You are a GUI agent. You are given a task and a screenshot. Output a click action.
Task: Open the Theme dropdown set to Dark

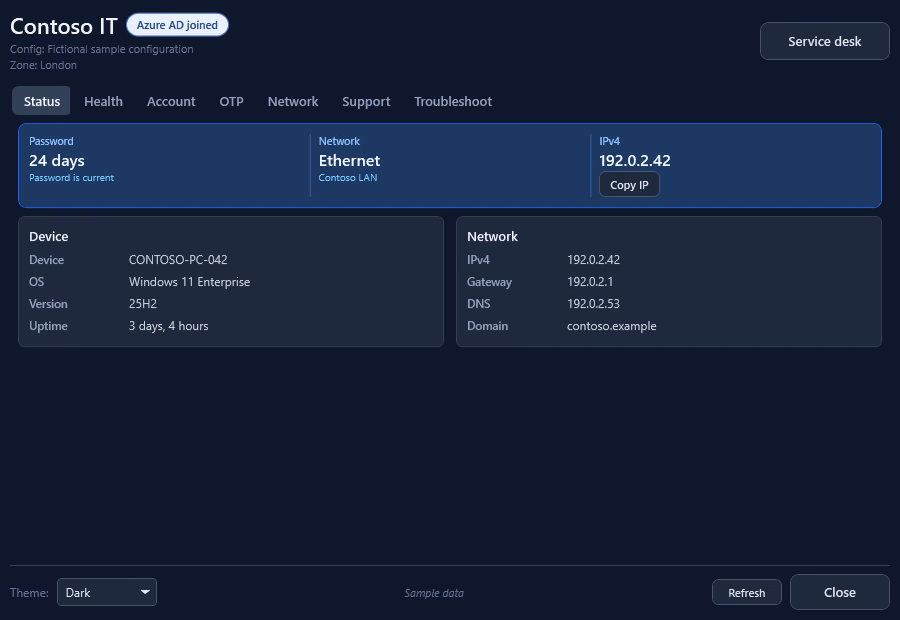click(x=107, y=592)
